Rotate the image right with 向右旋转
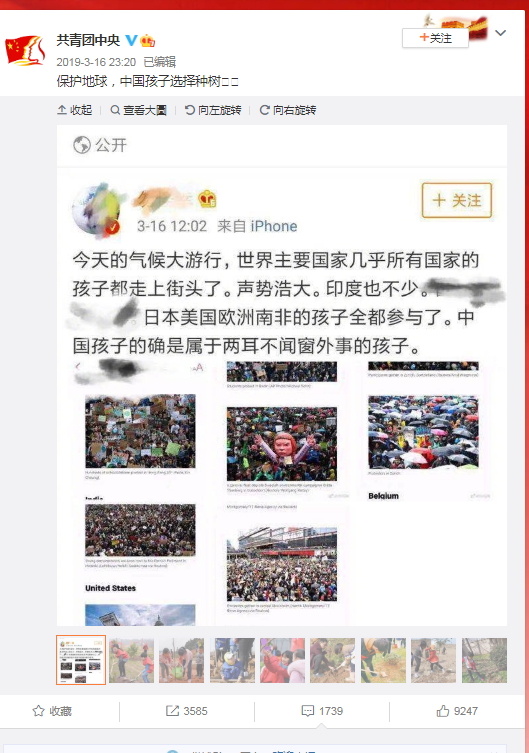Screen dimensions: 529x753 288,110
